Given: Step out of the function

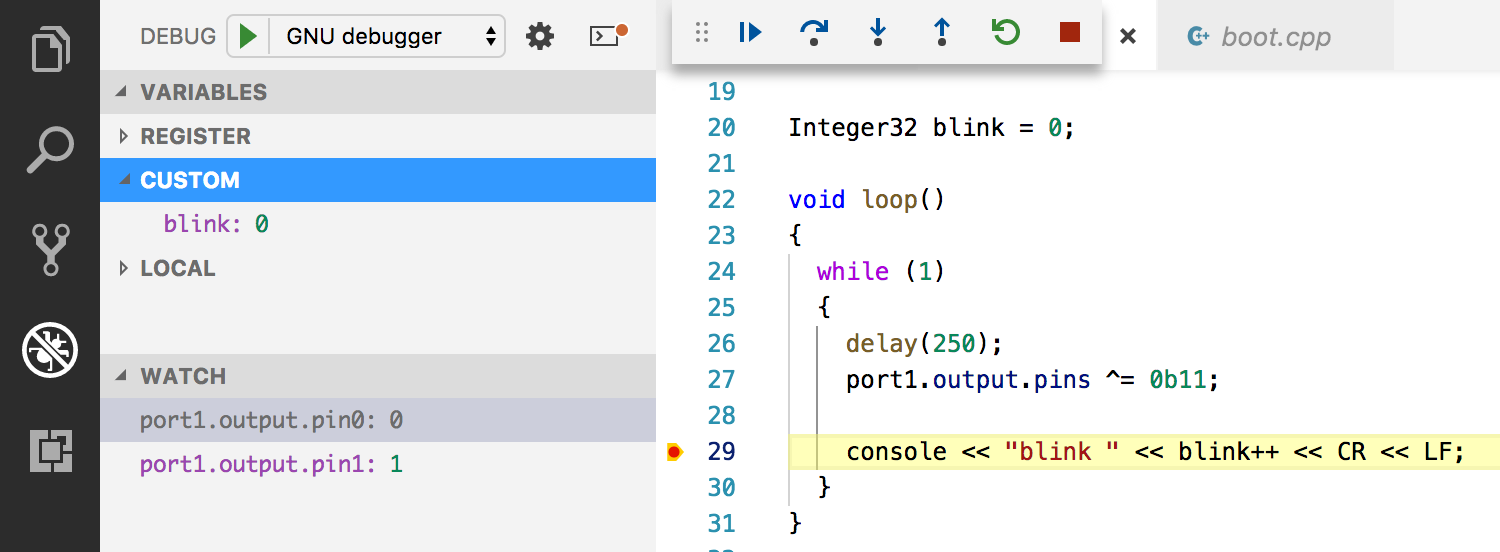Looking at the screenshot, I should point(941,33).
